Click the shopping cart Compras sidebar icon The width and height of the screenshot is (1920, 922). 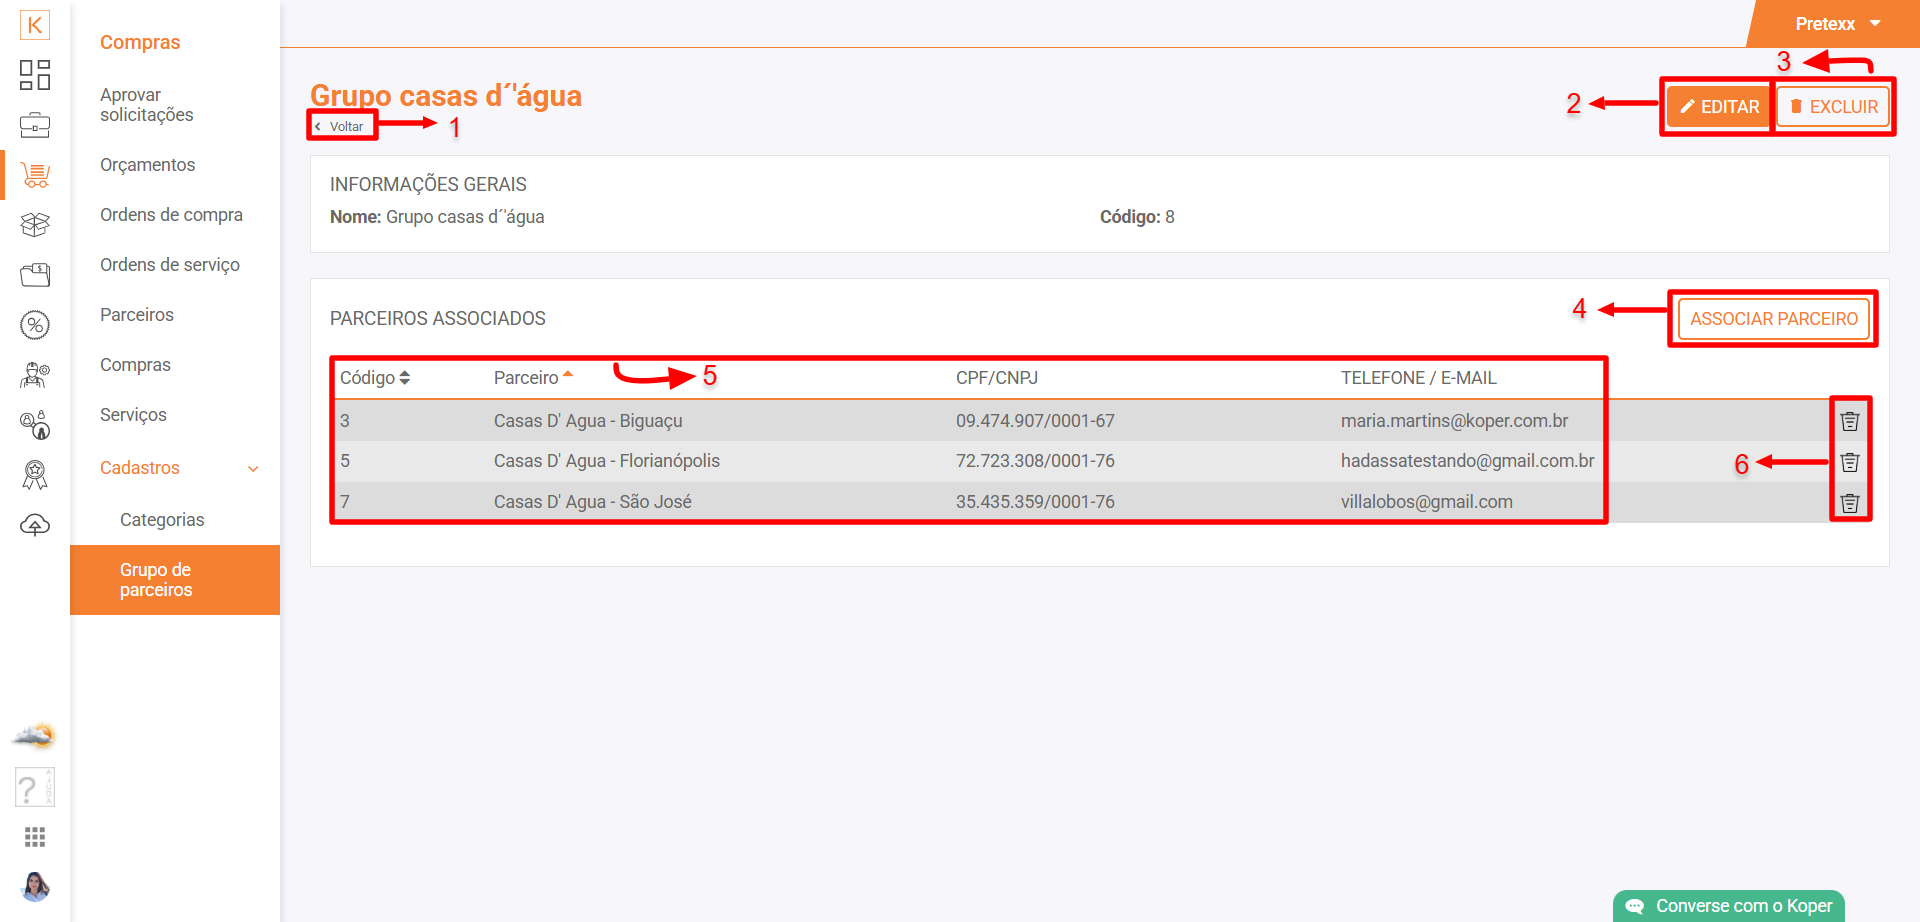coord(35,176)
